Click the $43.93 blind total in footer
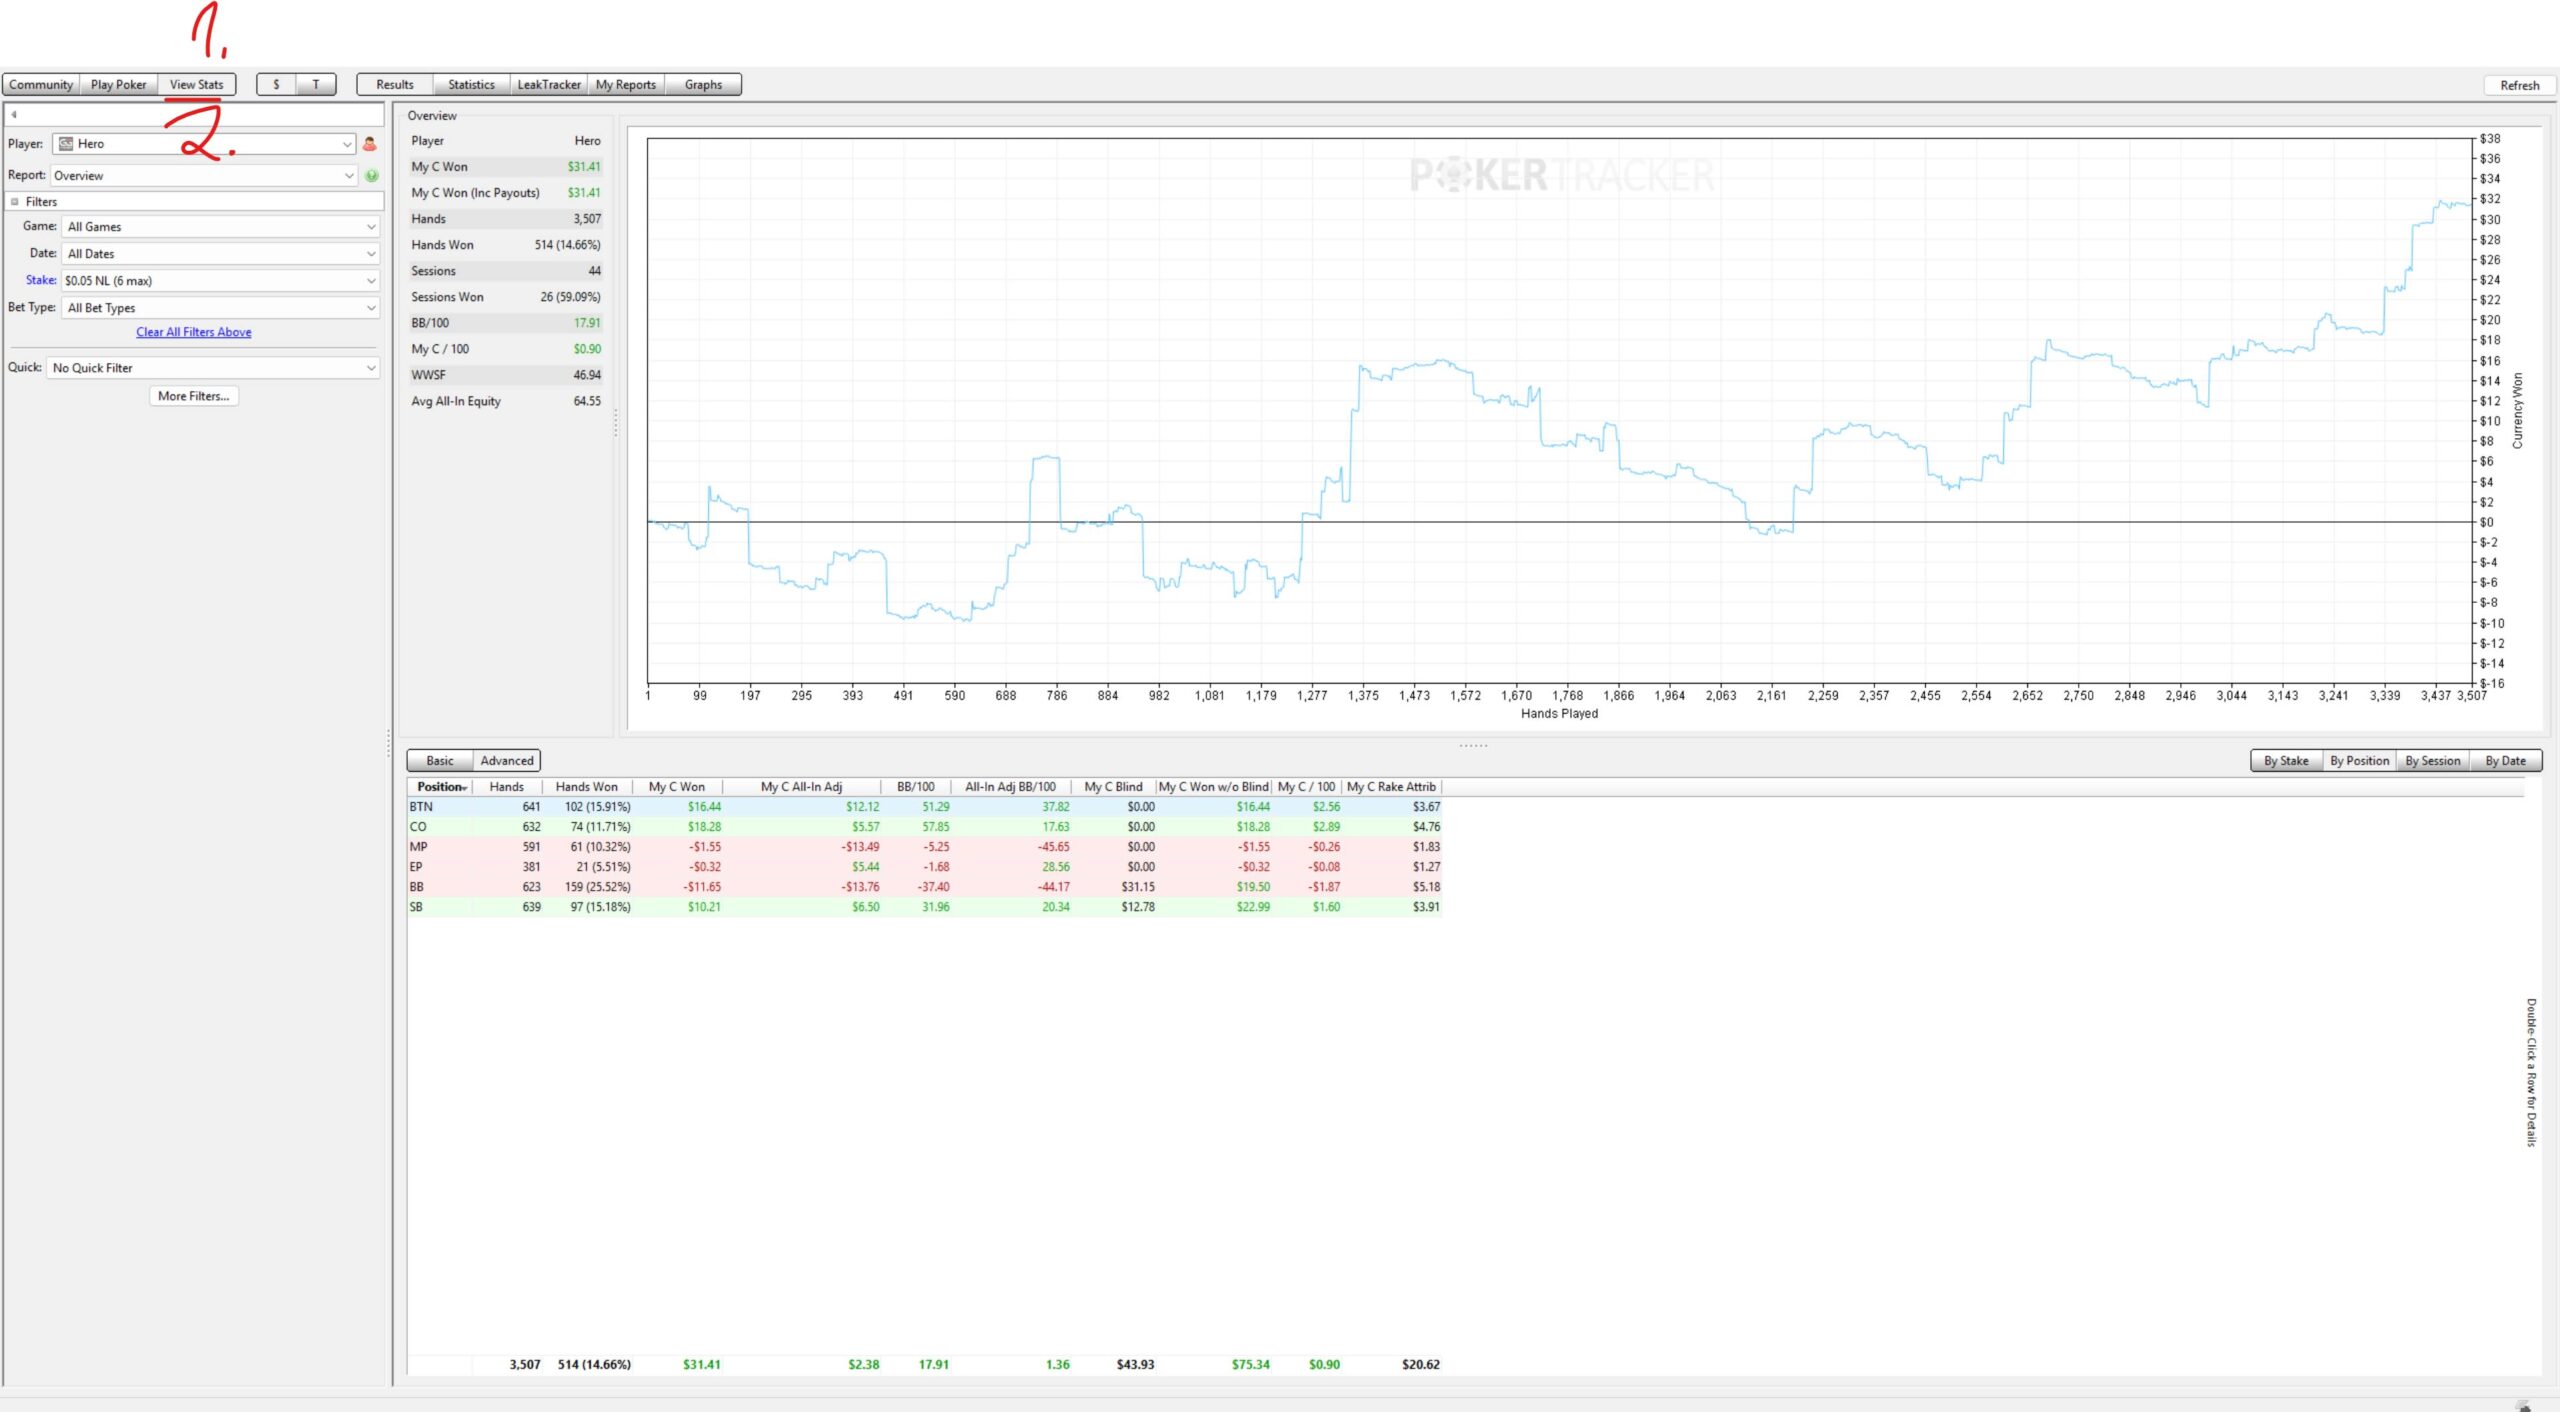 pos(1135,1365)
